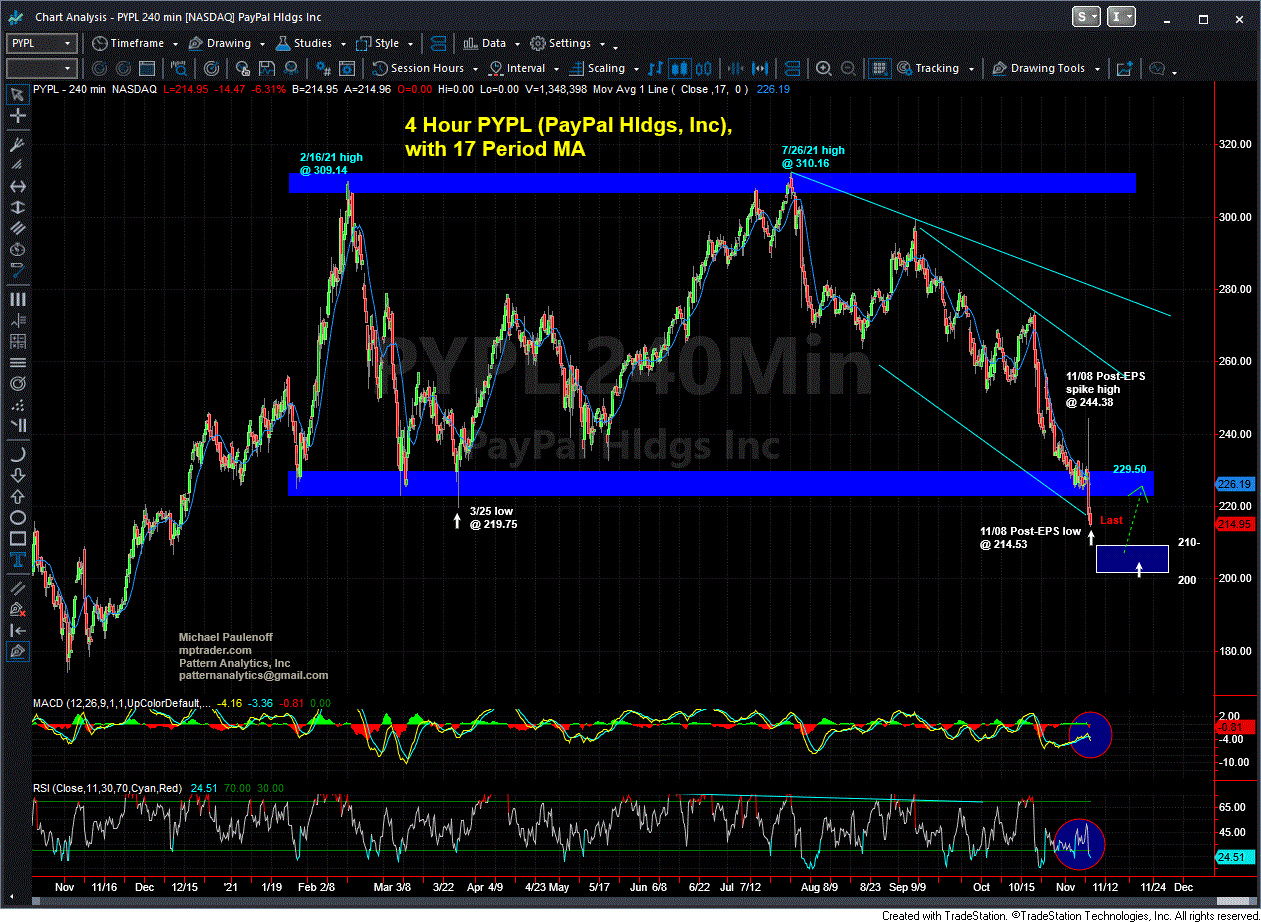
Task: Select the horizontal double-arrow extension tool
Action: pos(18,187)
